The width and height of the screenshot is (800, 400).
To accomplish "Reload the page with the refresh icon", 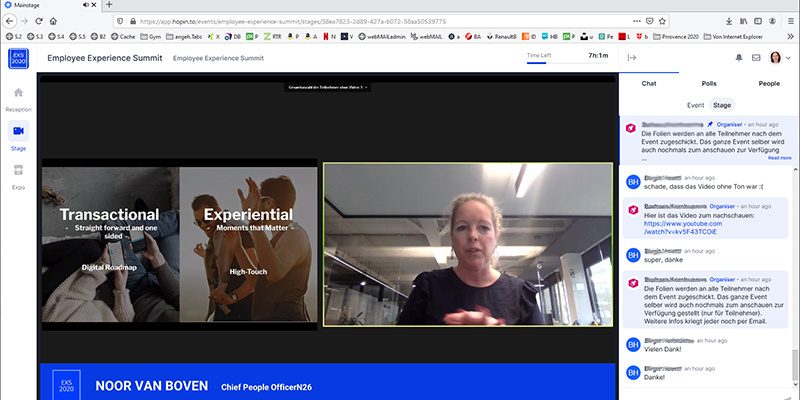I will pyautogui.click(x=39, y=21).
